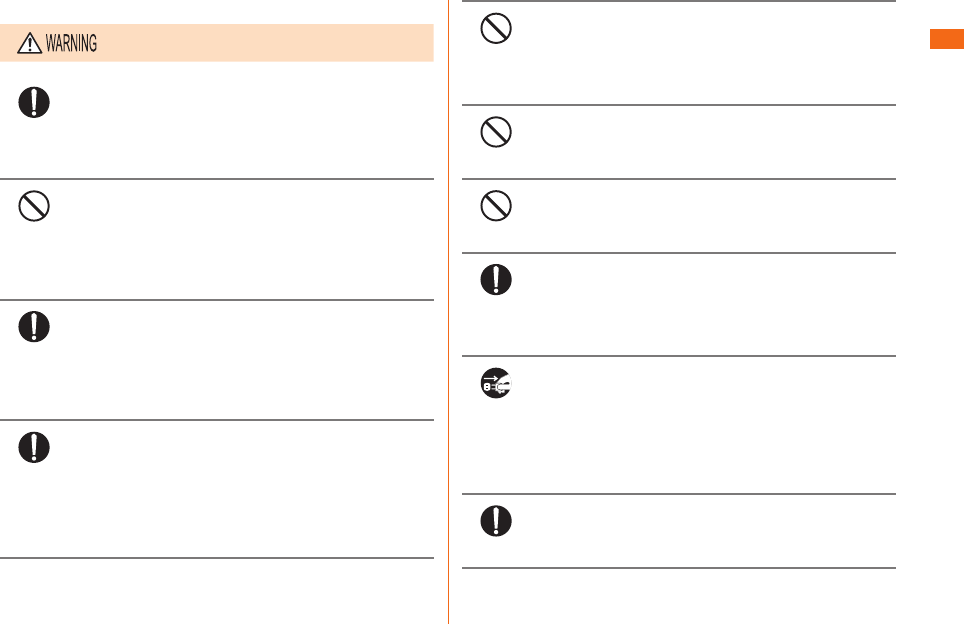The height and width of the screenshot is (624, 964).
Task: Click the topmost prohibition icon in right column
Action: 496,28
